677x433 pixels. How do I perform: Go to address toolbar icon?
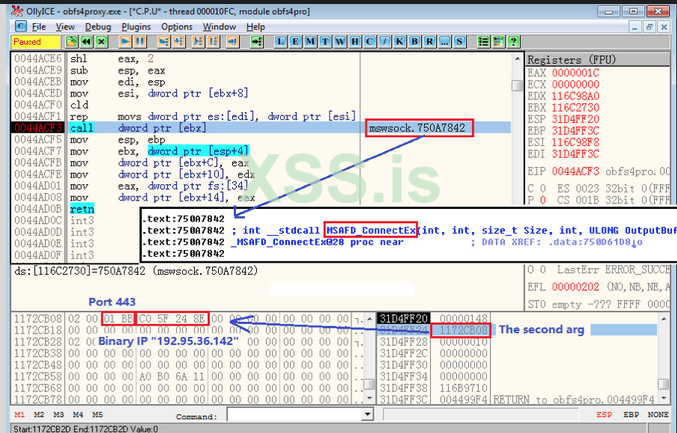(x=257, y=42)
